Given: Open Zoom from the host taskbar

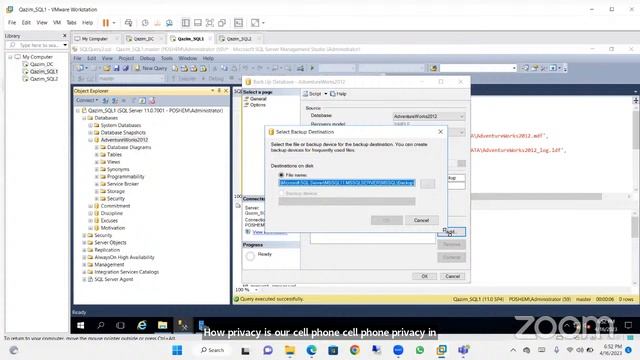Looking at the screenshot, I should [x=398, y=350].
